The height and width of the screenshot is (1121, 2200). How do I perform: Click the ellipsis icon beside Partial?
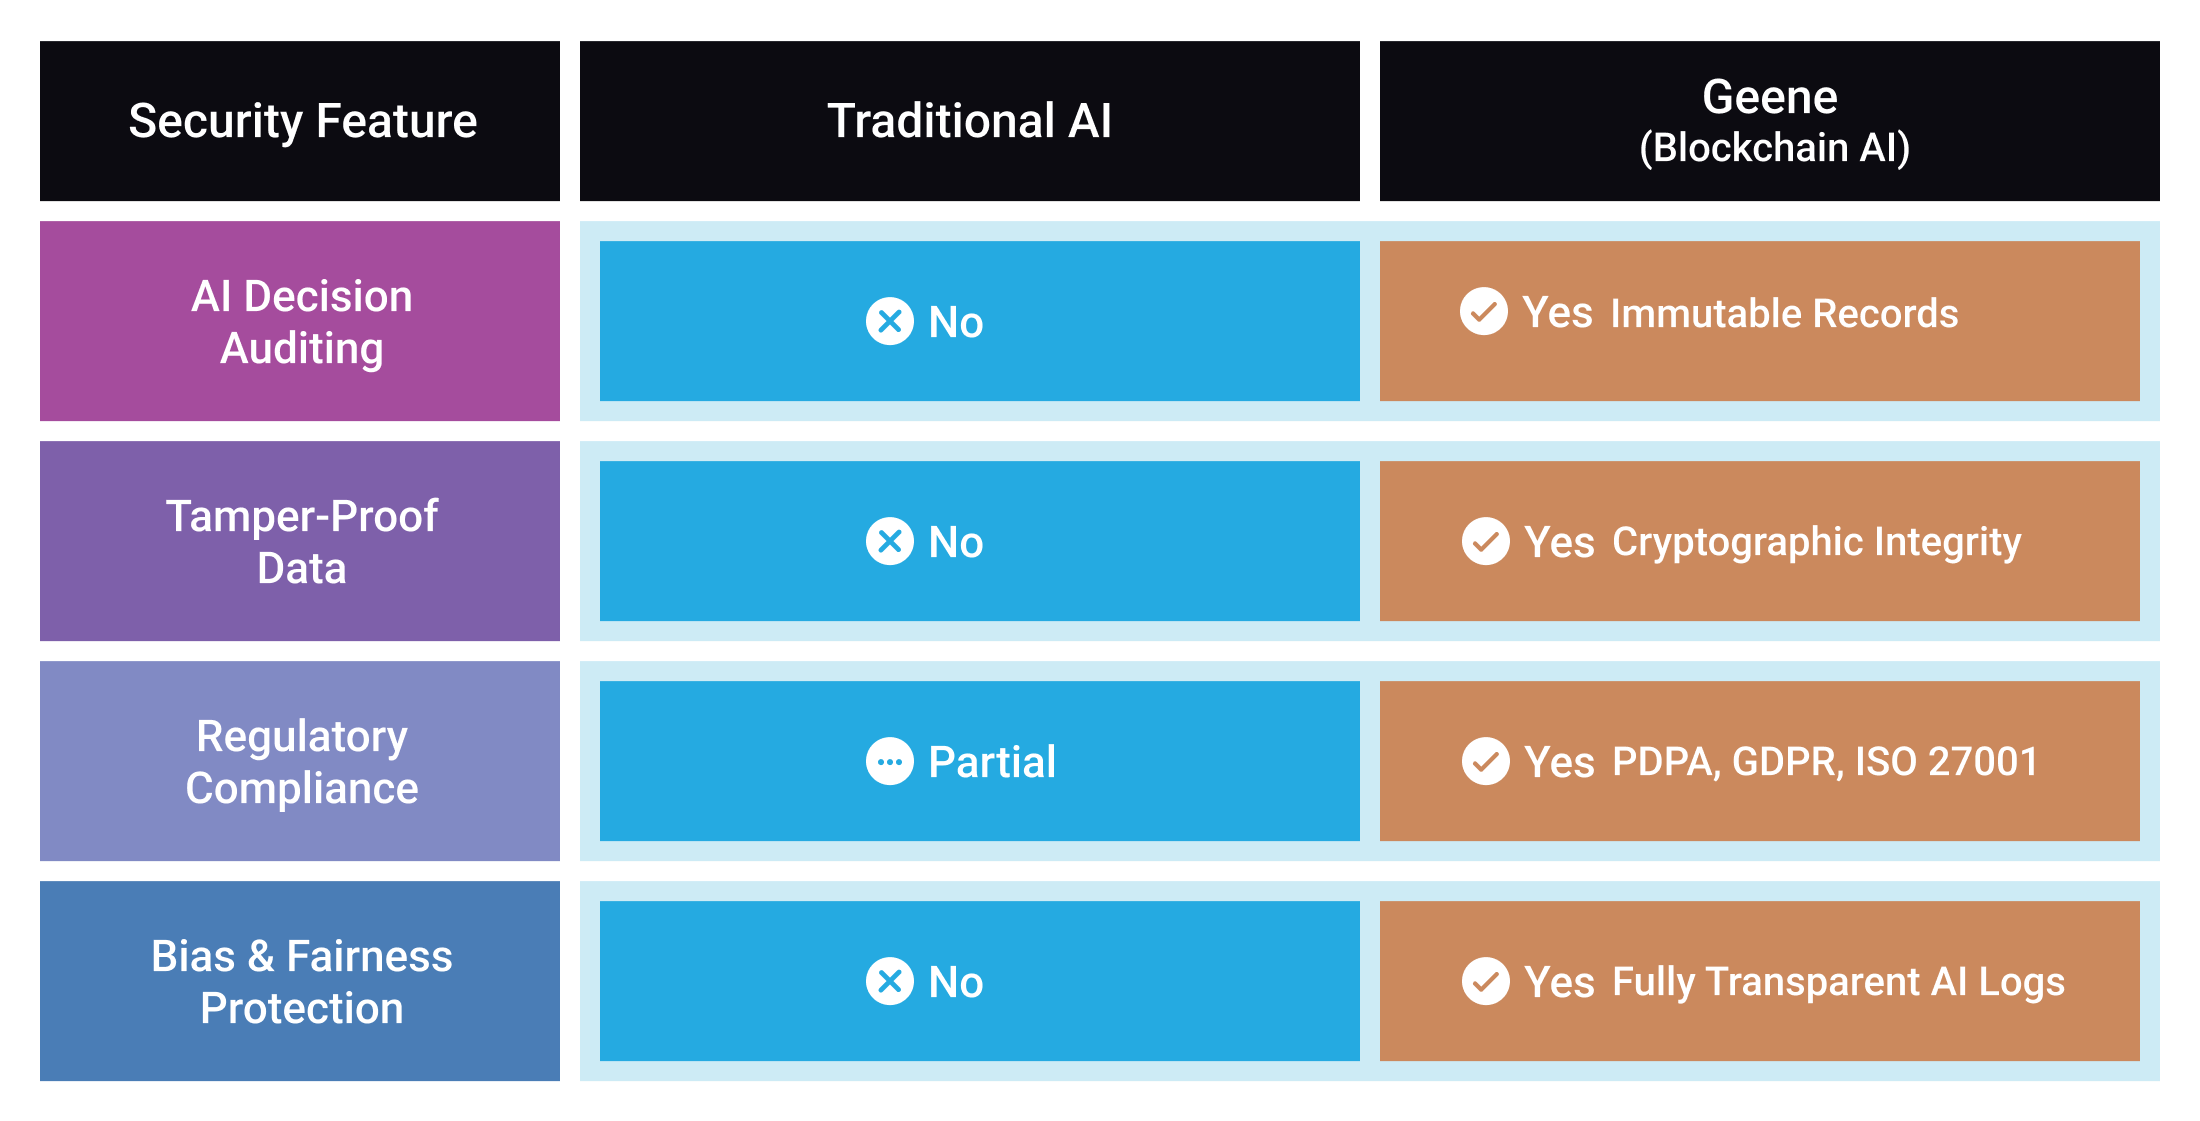coord(889,761)
